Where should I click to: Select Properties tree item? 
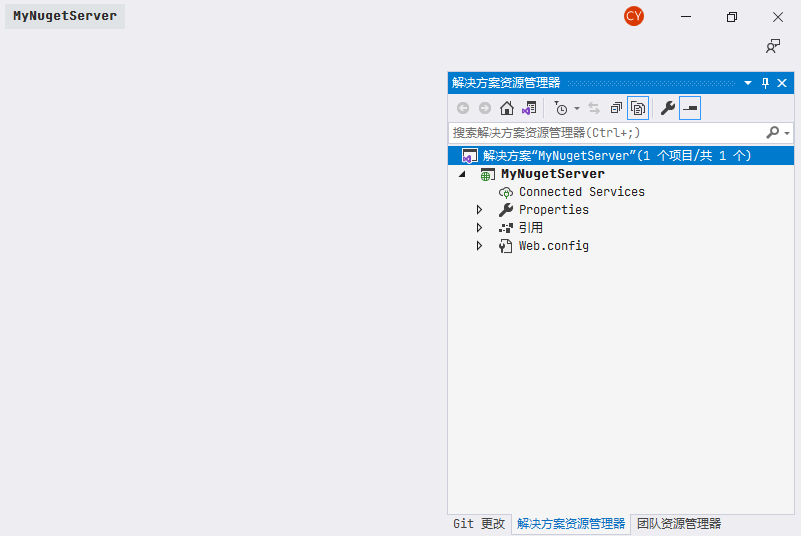(x=554, y=209)
